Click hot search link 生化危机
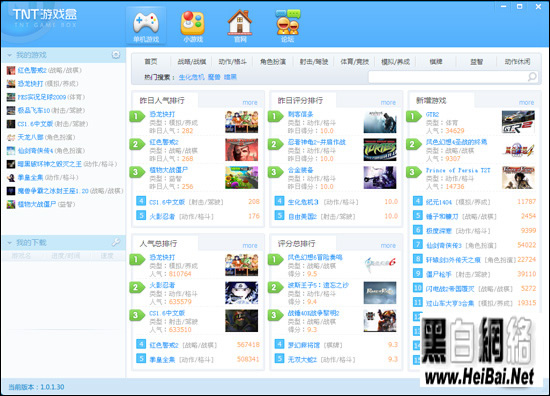Screen dimensions: 550x396 [x=191, y=77]
